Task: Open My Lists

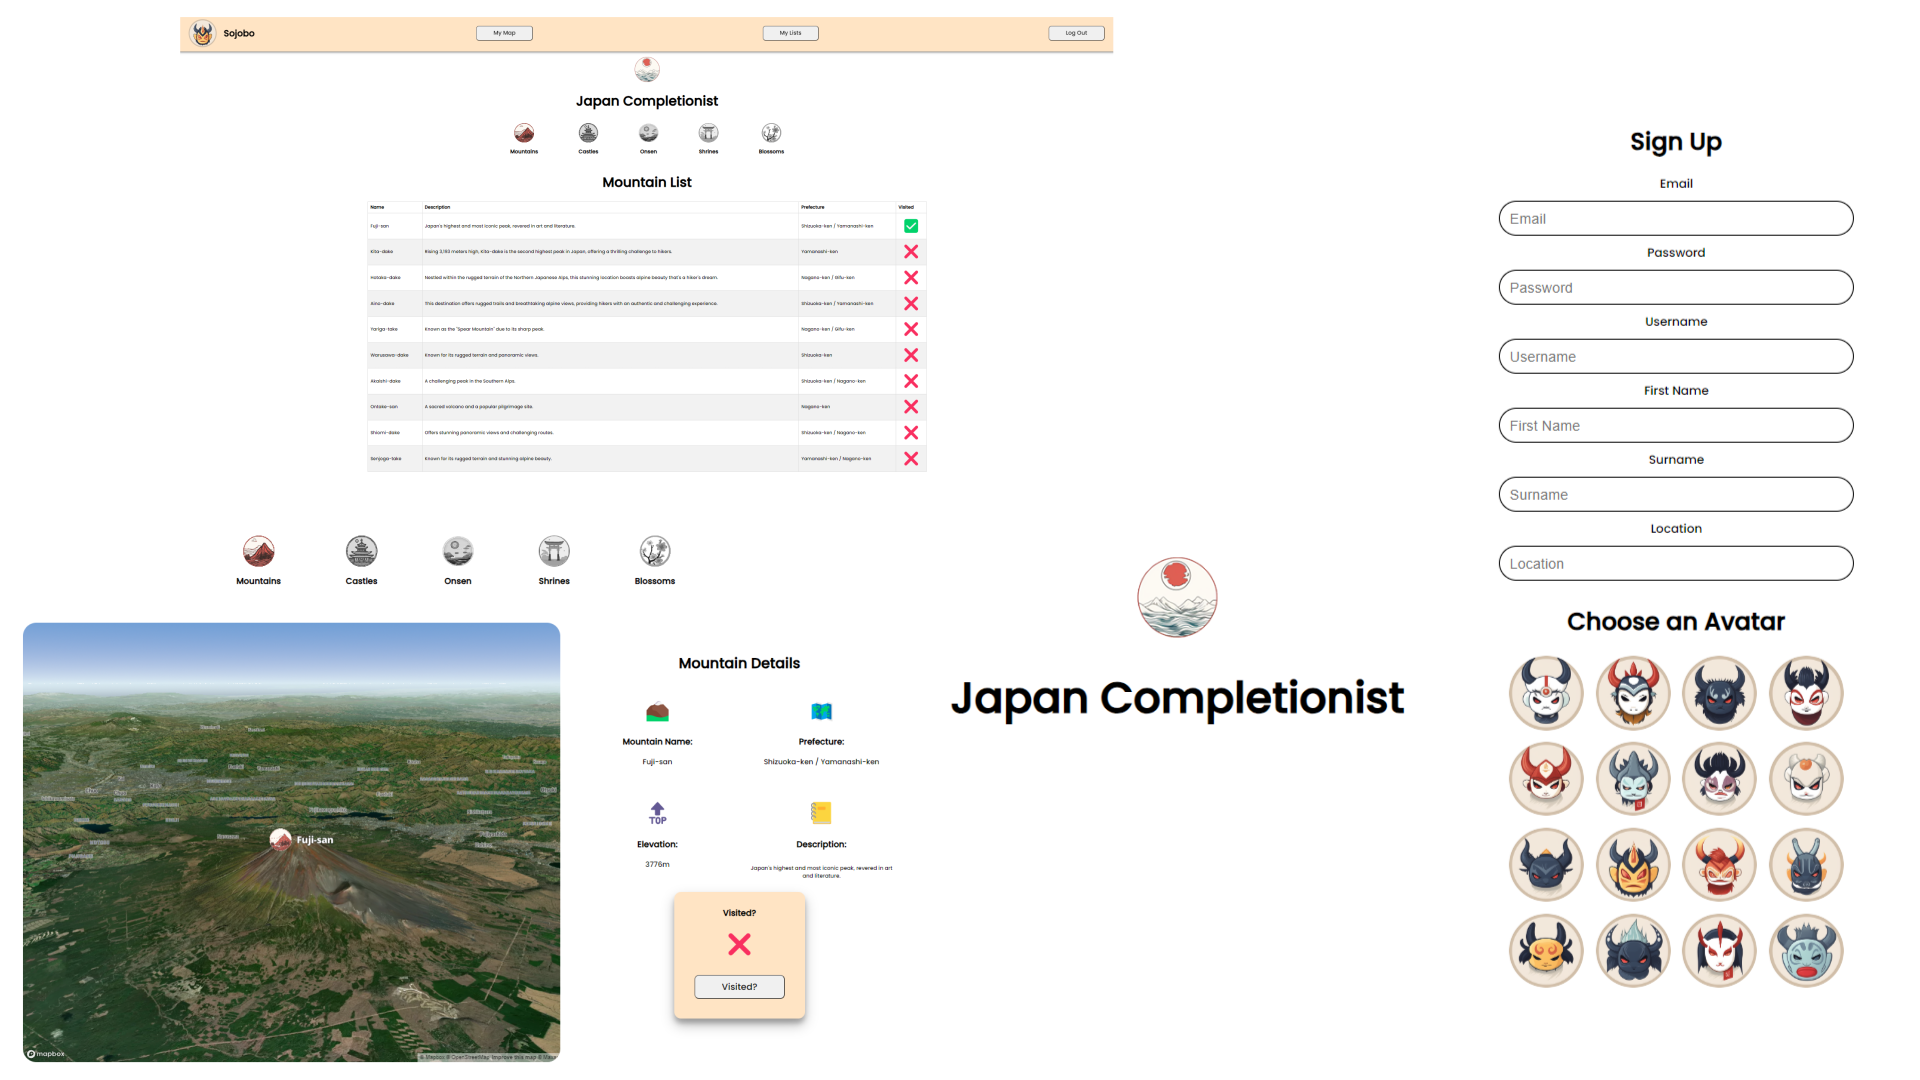Action: click(790, 32)
